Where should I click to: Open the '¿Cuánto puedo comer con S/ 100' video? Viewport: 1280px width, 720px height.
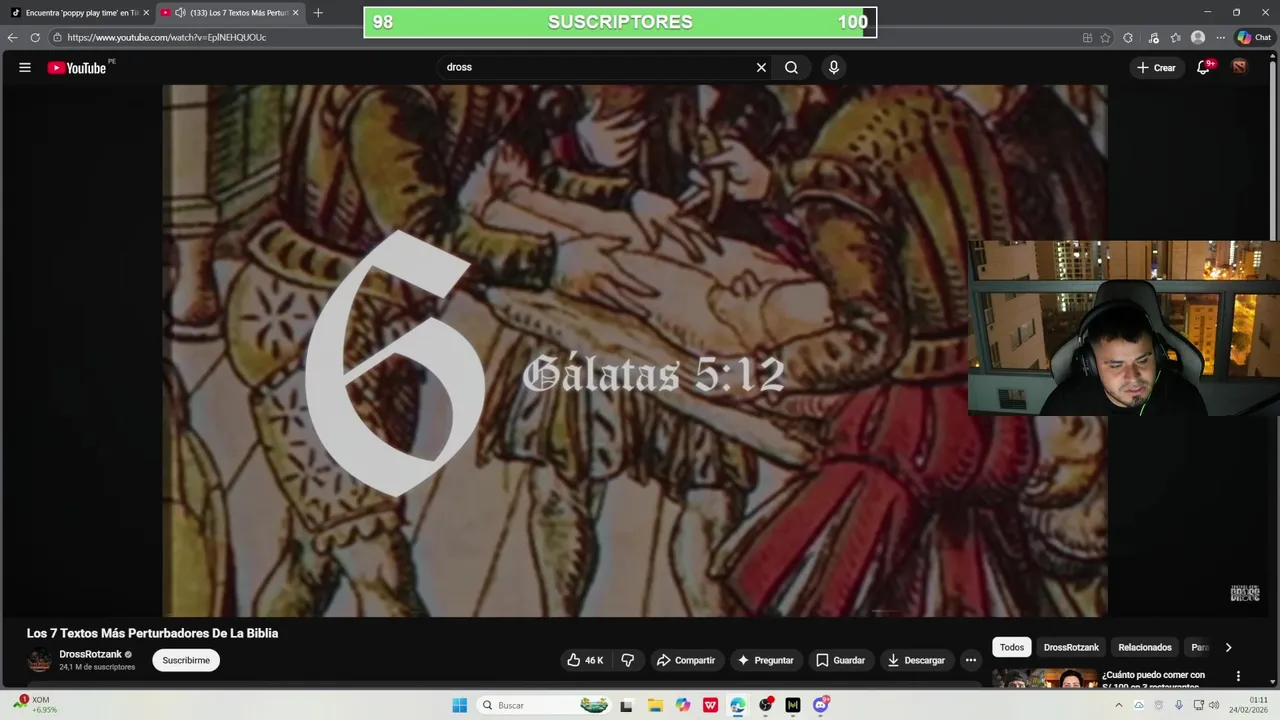point(1153,680)
